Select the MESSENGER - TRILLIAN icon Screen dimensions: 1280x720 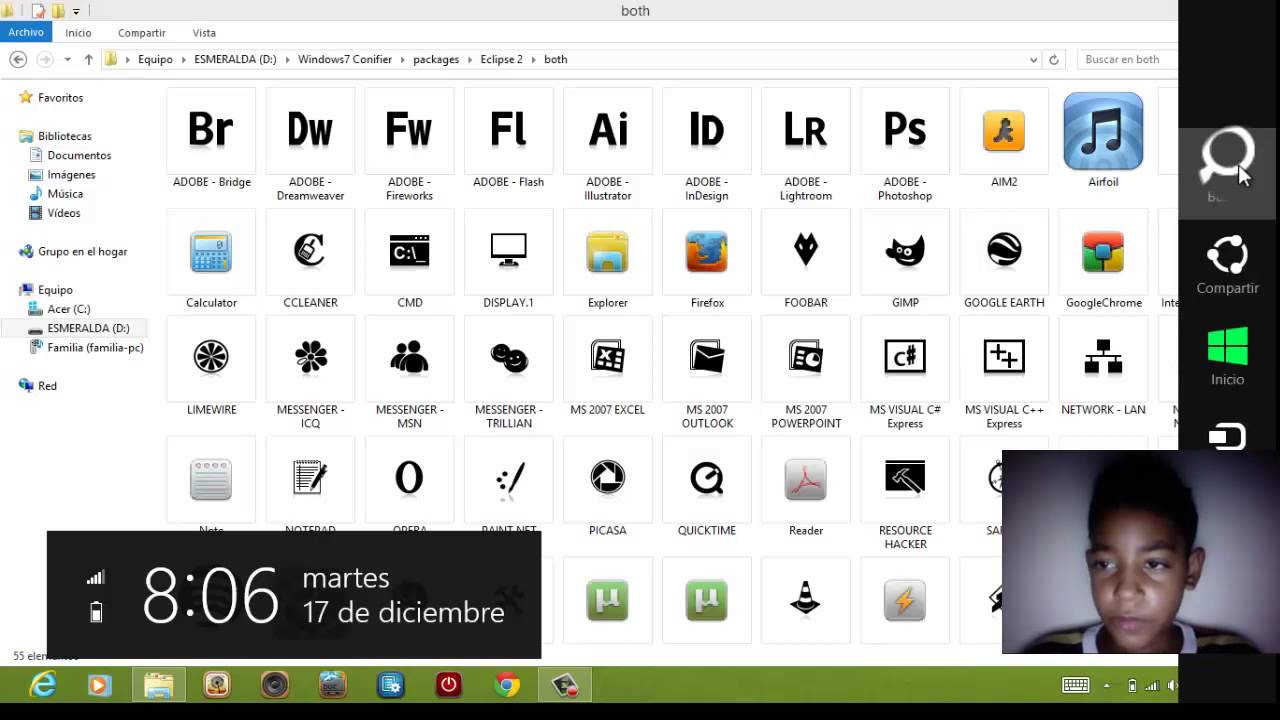(x=508, y=357)
